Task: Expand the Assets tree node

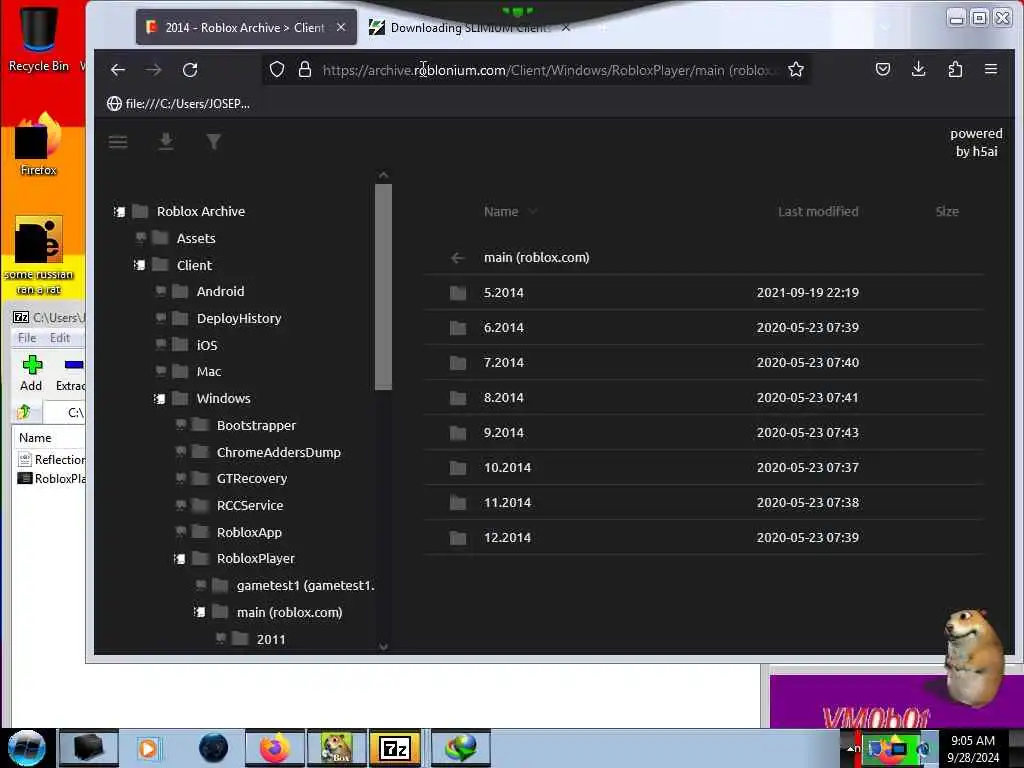Action: 140,238
